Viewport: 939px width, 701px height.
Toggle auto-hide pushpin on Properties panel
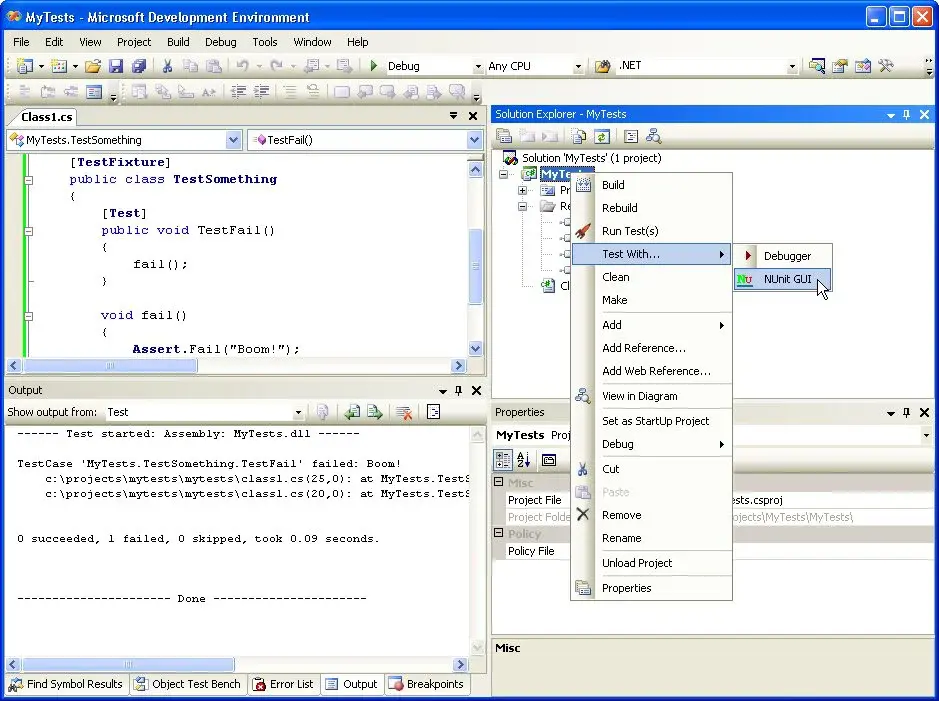[x=907, y=412]
